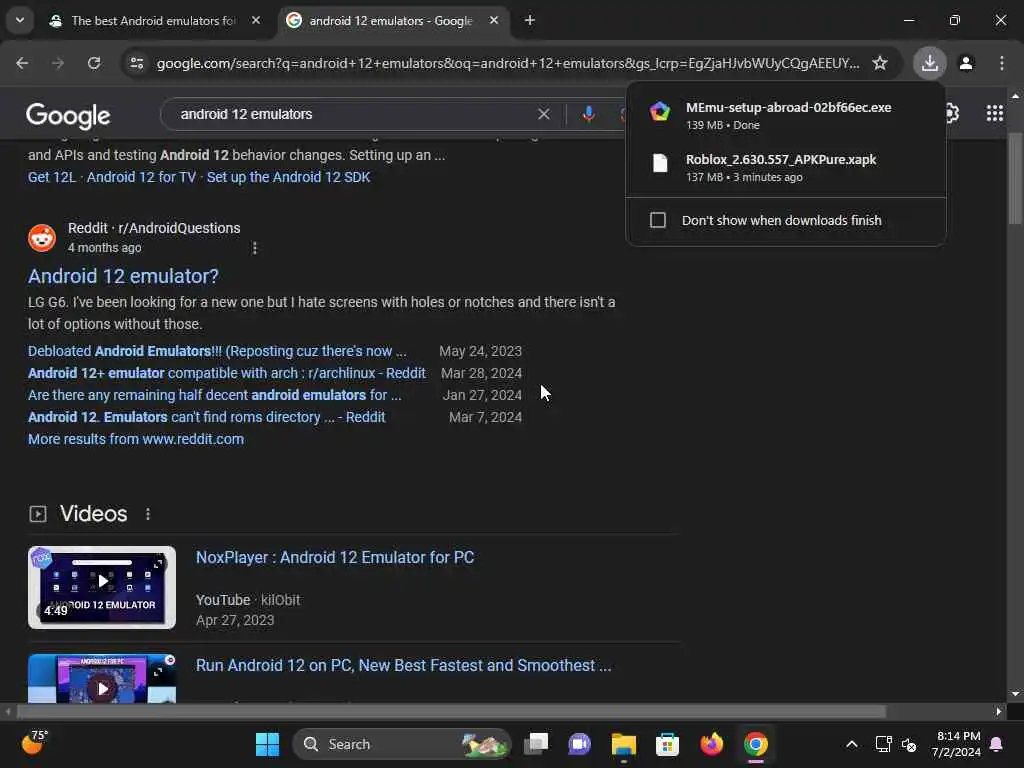The width and height of the screenshot is (1024, 768).
Task: Check 'Don't show when downloads finish'
Action: click(658, 220)
